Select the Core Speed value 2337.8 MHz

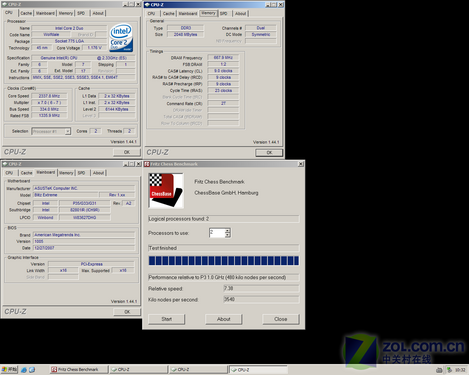pyautogui.click(x=49, y=96)
